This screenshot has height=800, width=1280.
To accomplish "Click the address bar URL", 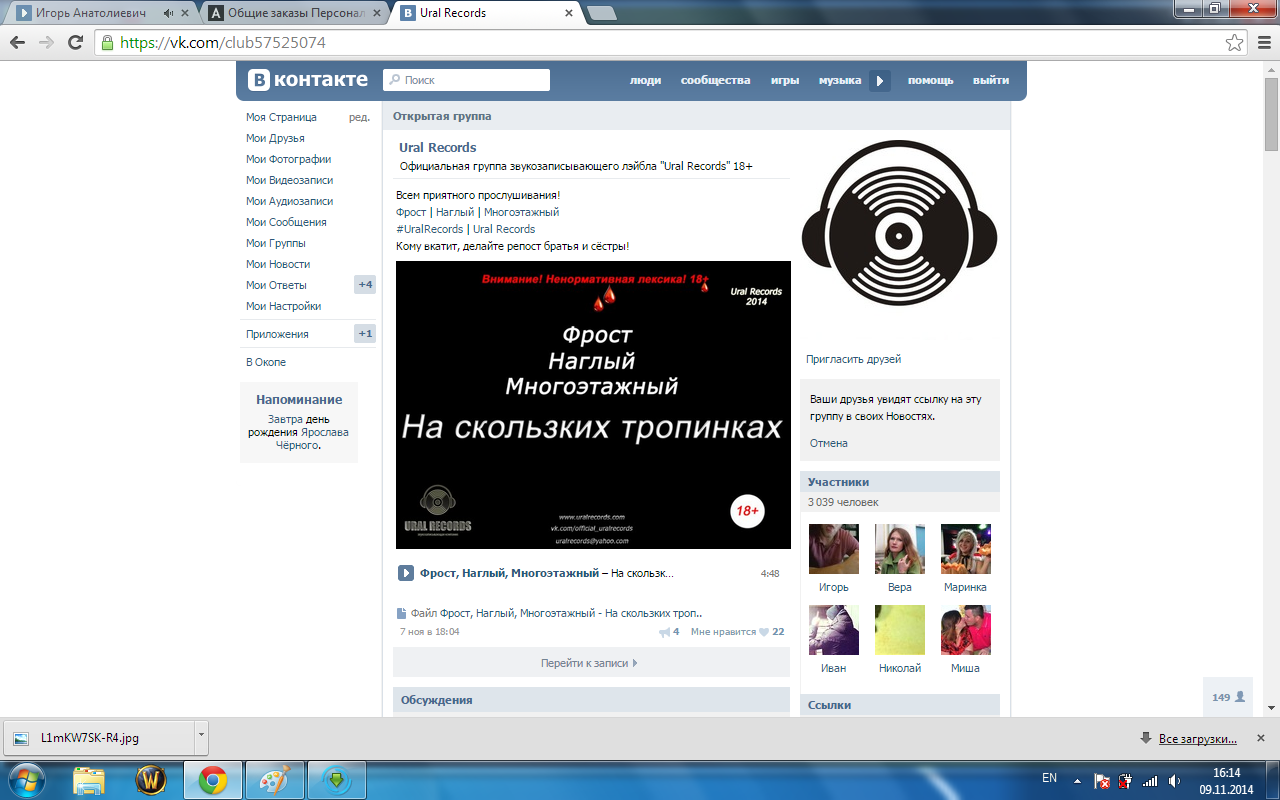I will pos(222,43).
